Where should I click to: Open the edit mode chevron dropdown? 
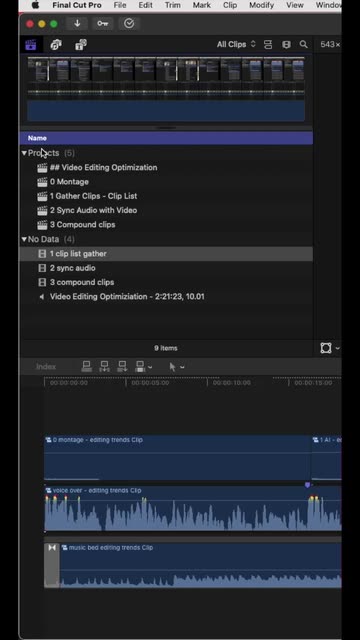coord(150,367)
